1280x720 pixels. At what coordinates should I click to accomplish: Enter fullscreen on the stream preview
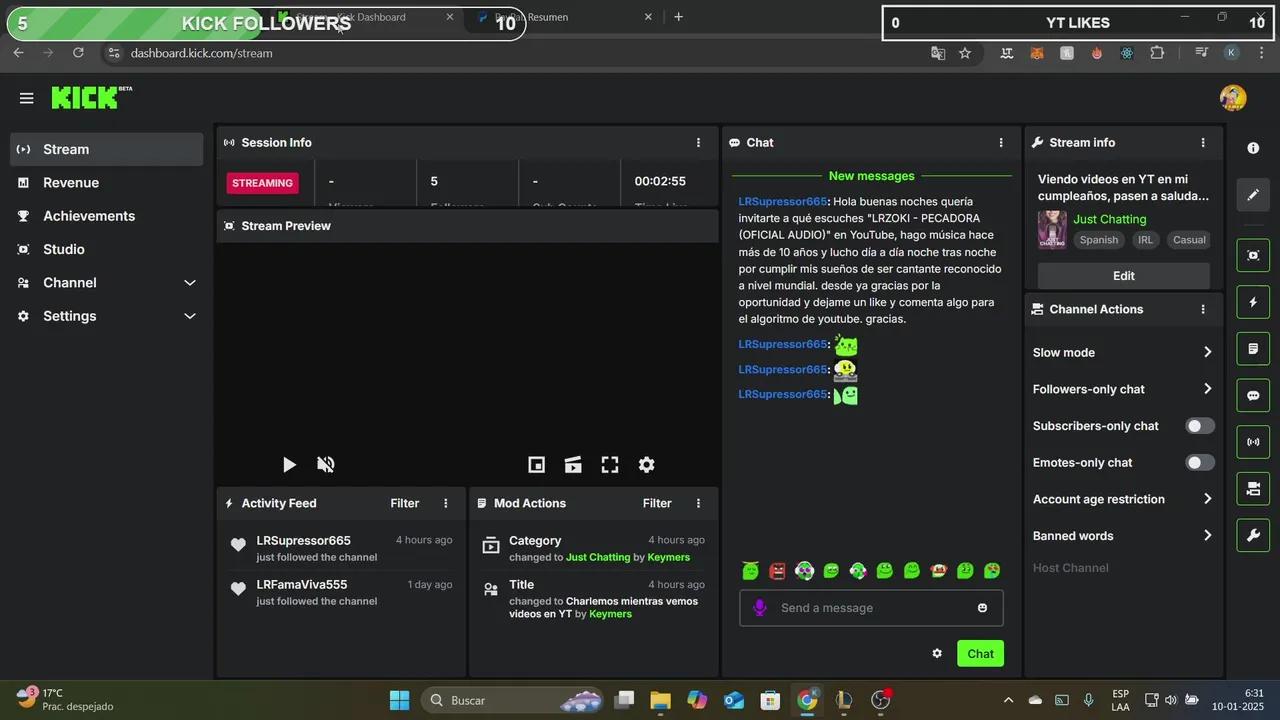pyautogui.click(x=610, y=464)
